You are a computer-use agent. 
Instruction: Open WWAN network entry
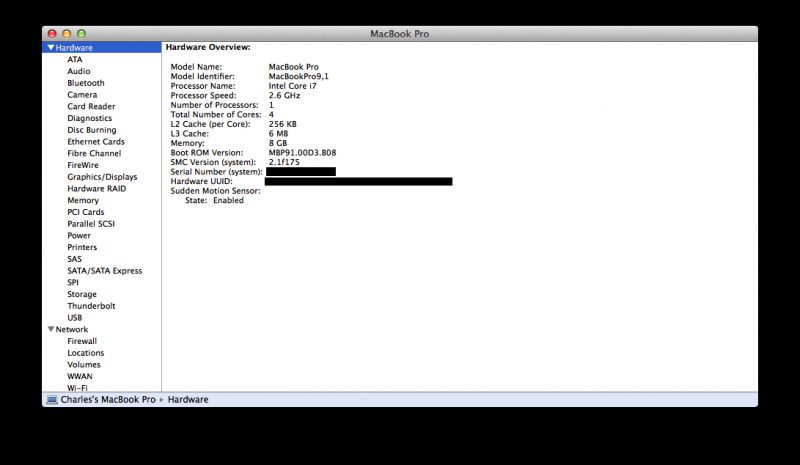(x=80, y=376)
